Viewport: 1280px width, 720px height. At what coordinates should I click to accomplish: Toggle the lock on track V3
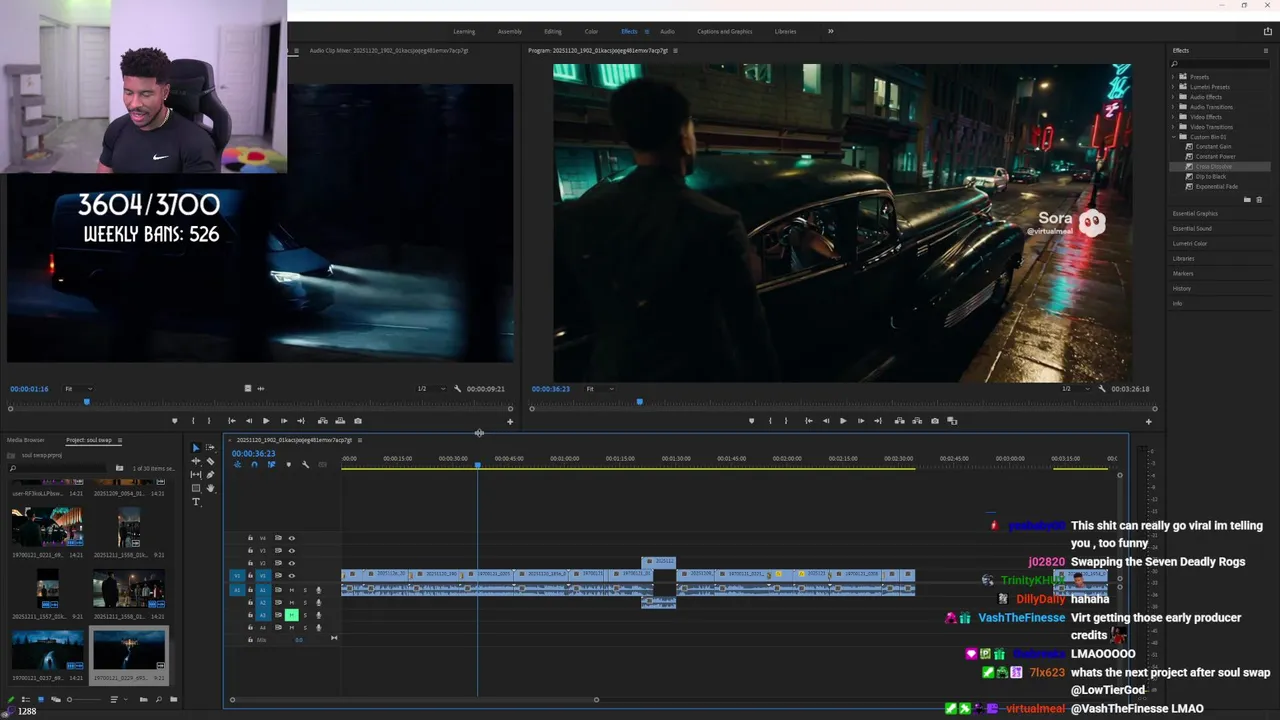250,551
